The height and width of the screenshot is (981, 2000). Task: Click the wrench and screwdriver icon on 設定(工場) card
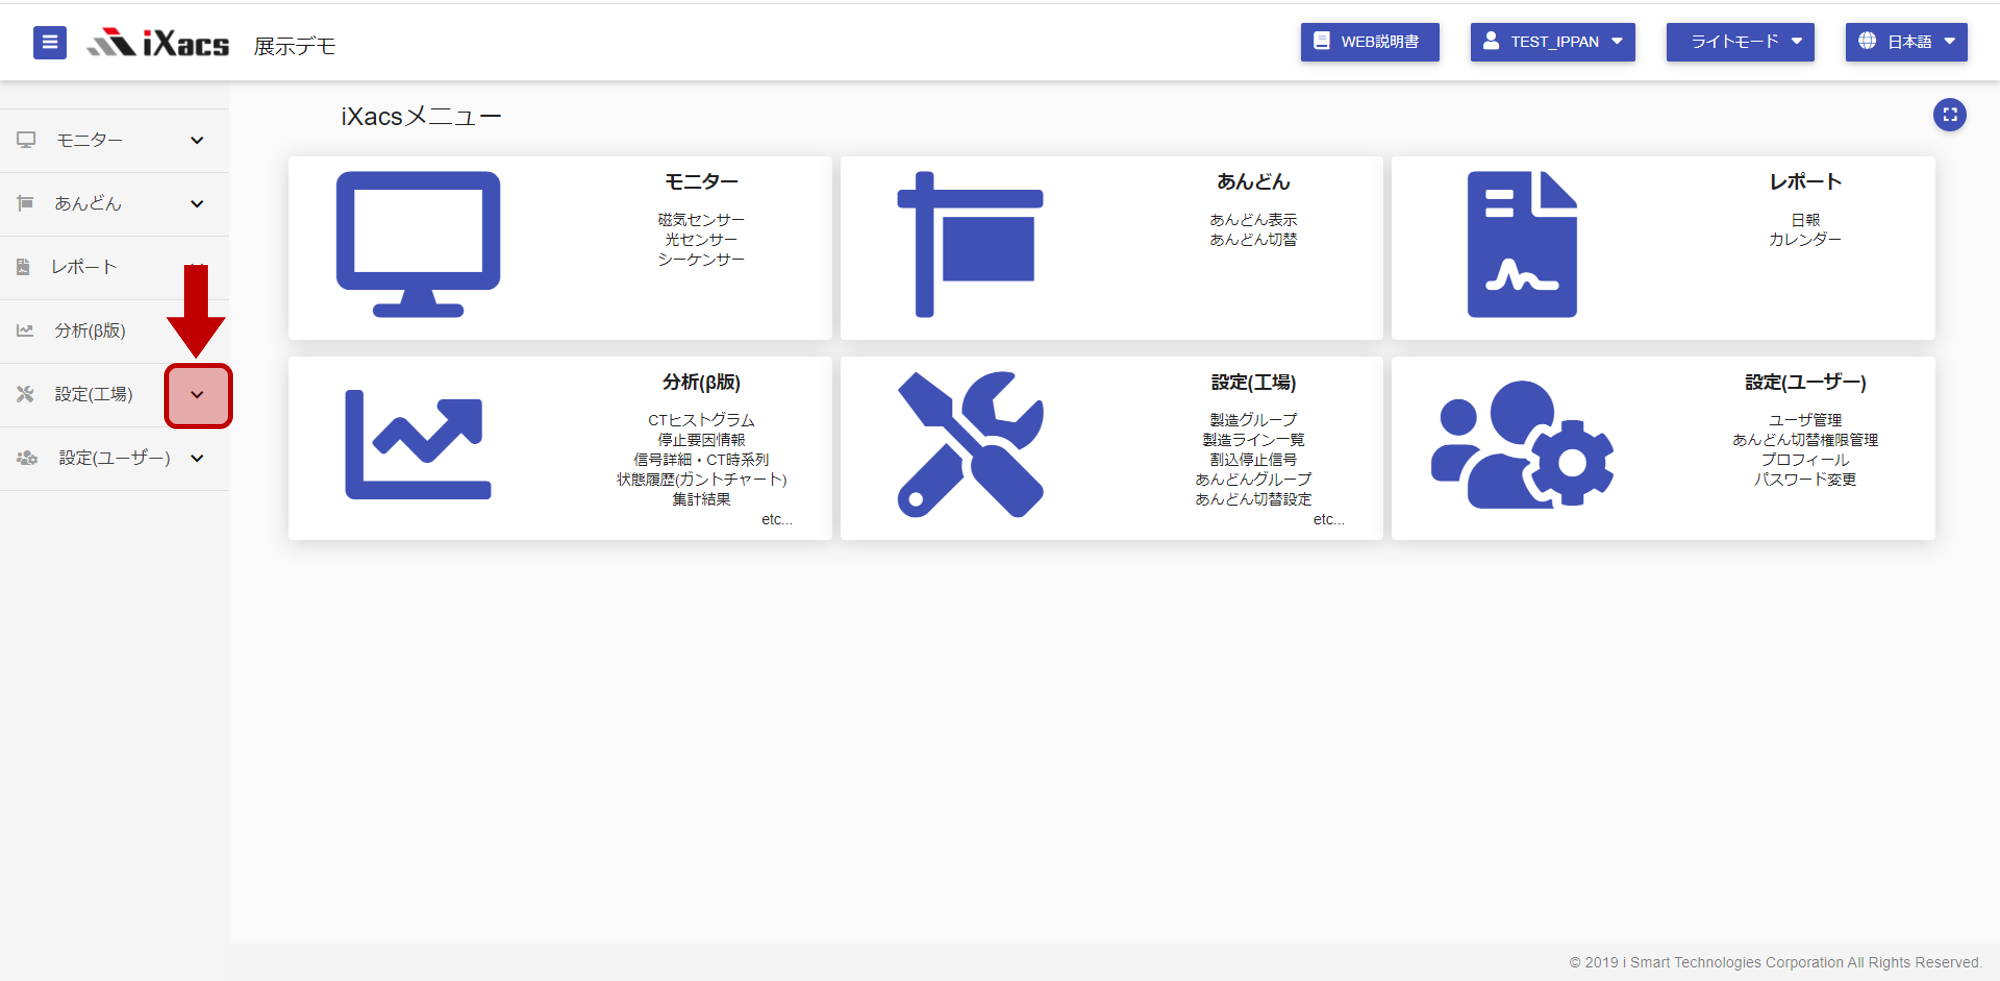[x=970, y=444]
